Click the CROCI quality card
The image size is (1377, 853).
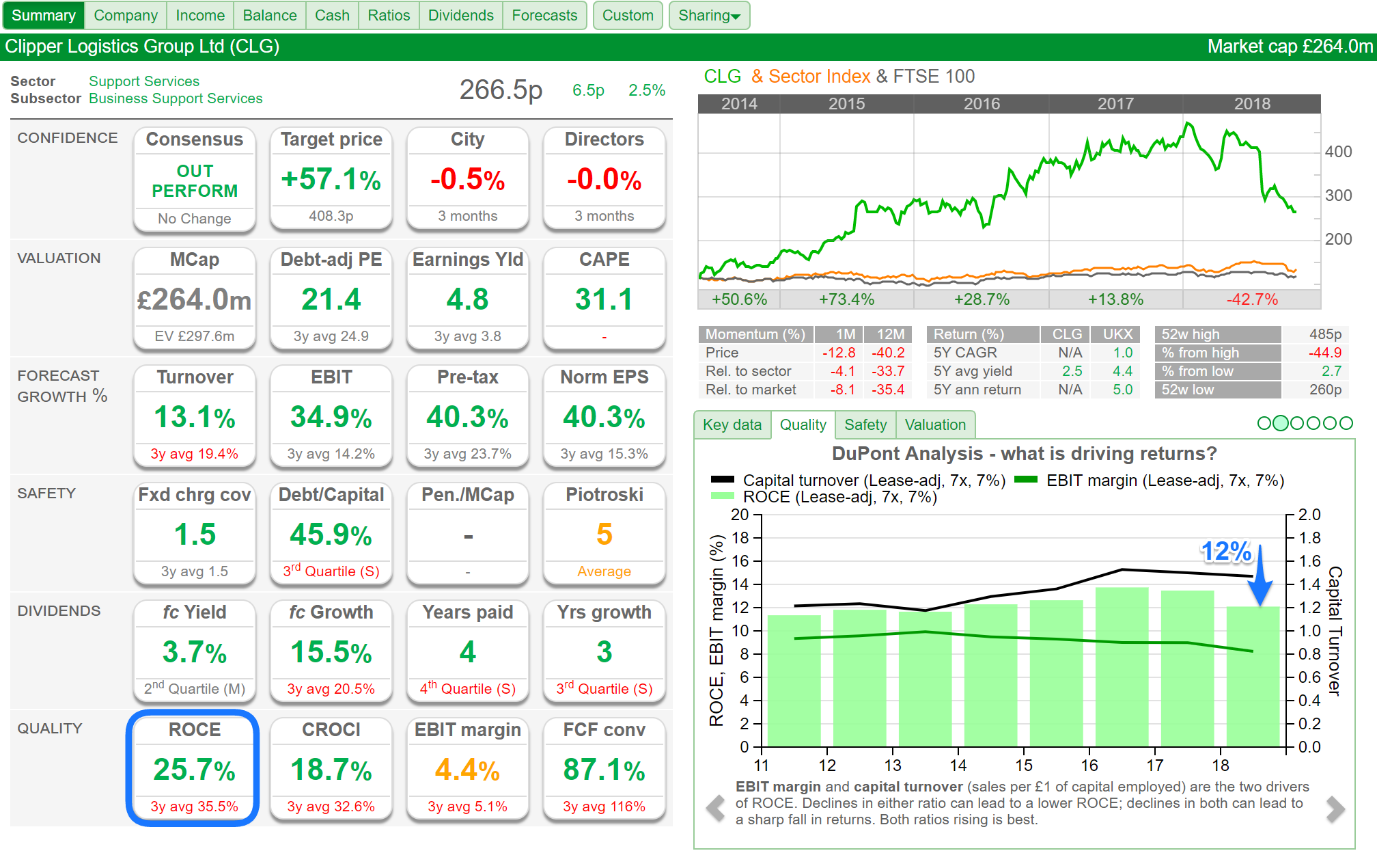[331, 769]
